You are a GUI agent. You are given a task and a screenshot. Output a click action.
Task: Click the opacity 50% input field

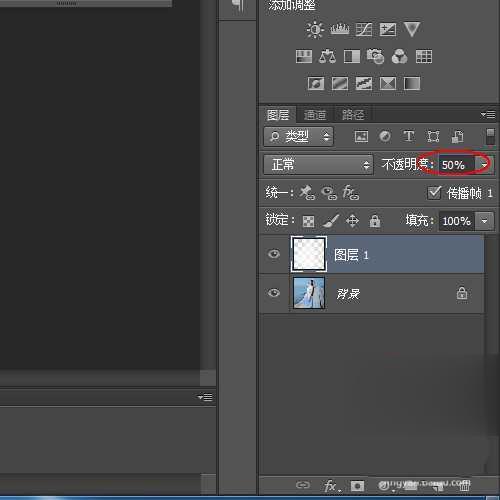tap(457, 165)
